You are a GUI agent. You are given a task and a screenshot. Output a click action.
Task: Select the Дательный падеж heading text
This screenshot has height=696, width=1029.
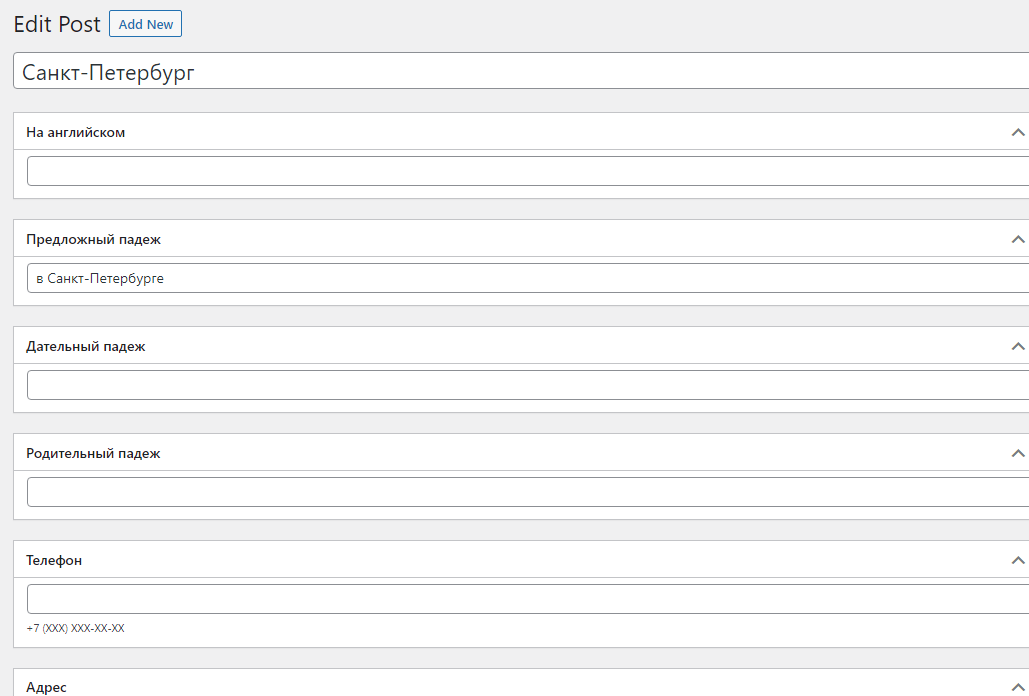point(86,346)
